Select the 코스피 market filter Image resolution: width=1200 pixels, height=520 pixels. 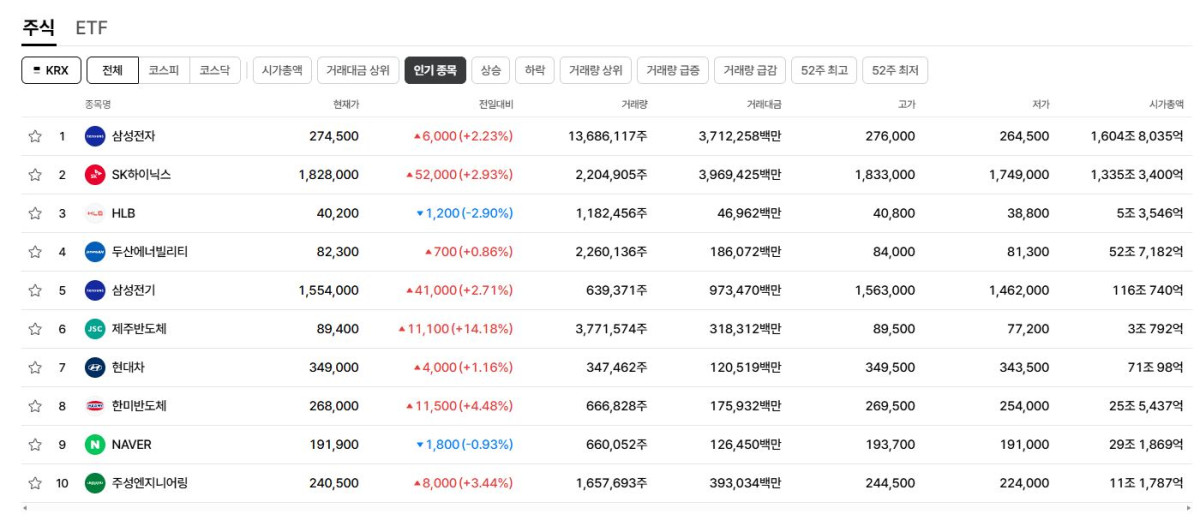coord(163,70)
